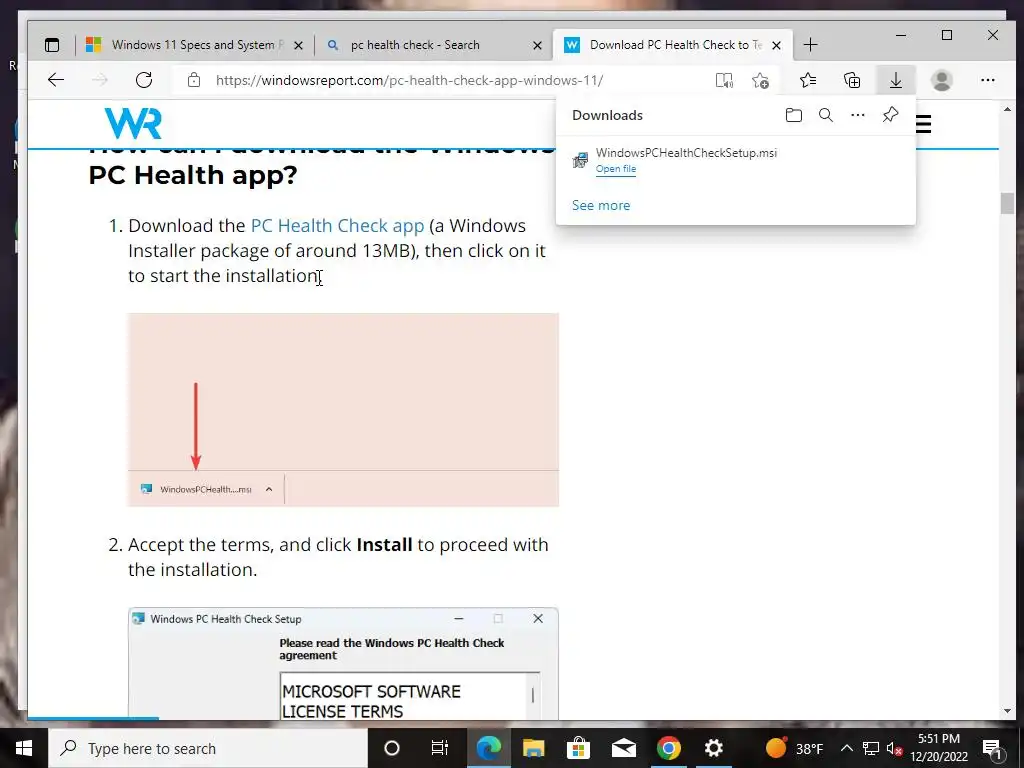The image size is (1024, 768).
Task: Click the Open file link
Action: (x=616, y=169)
